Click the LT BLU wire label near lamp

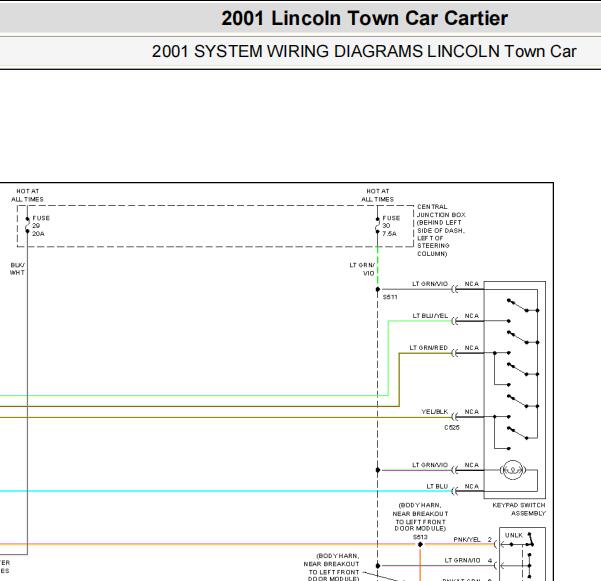pyautogui.click(x=437, y=485)
